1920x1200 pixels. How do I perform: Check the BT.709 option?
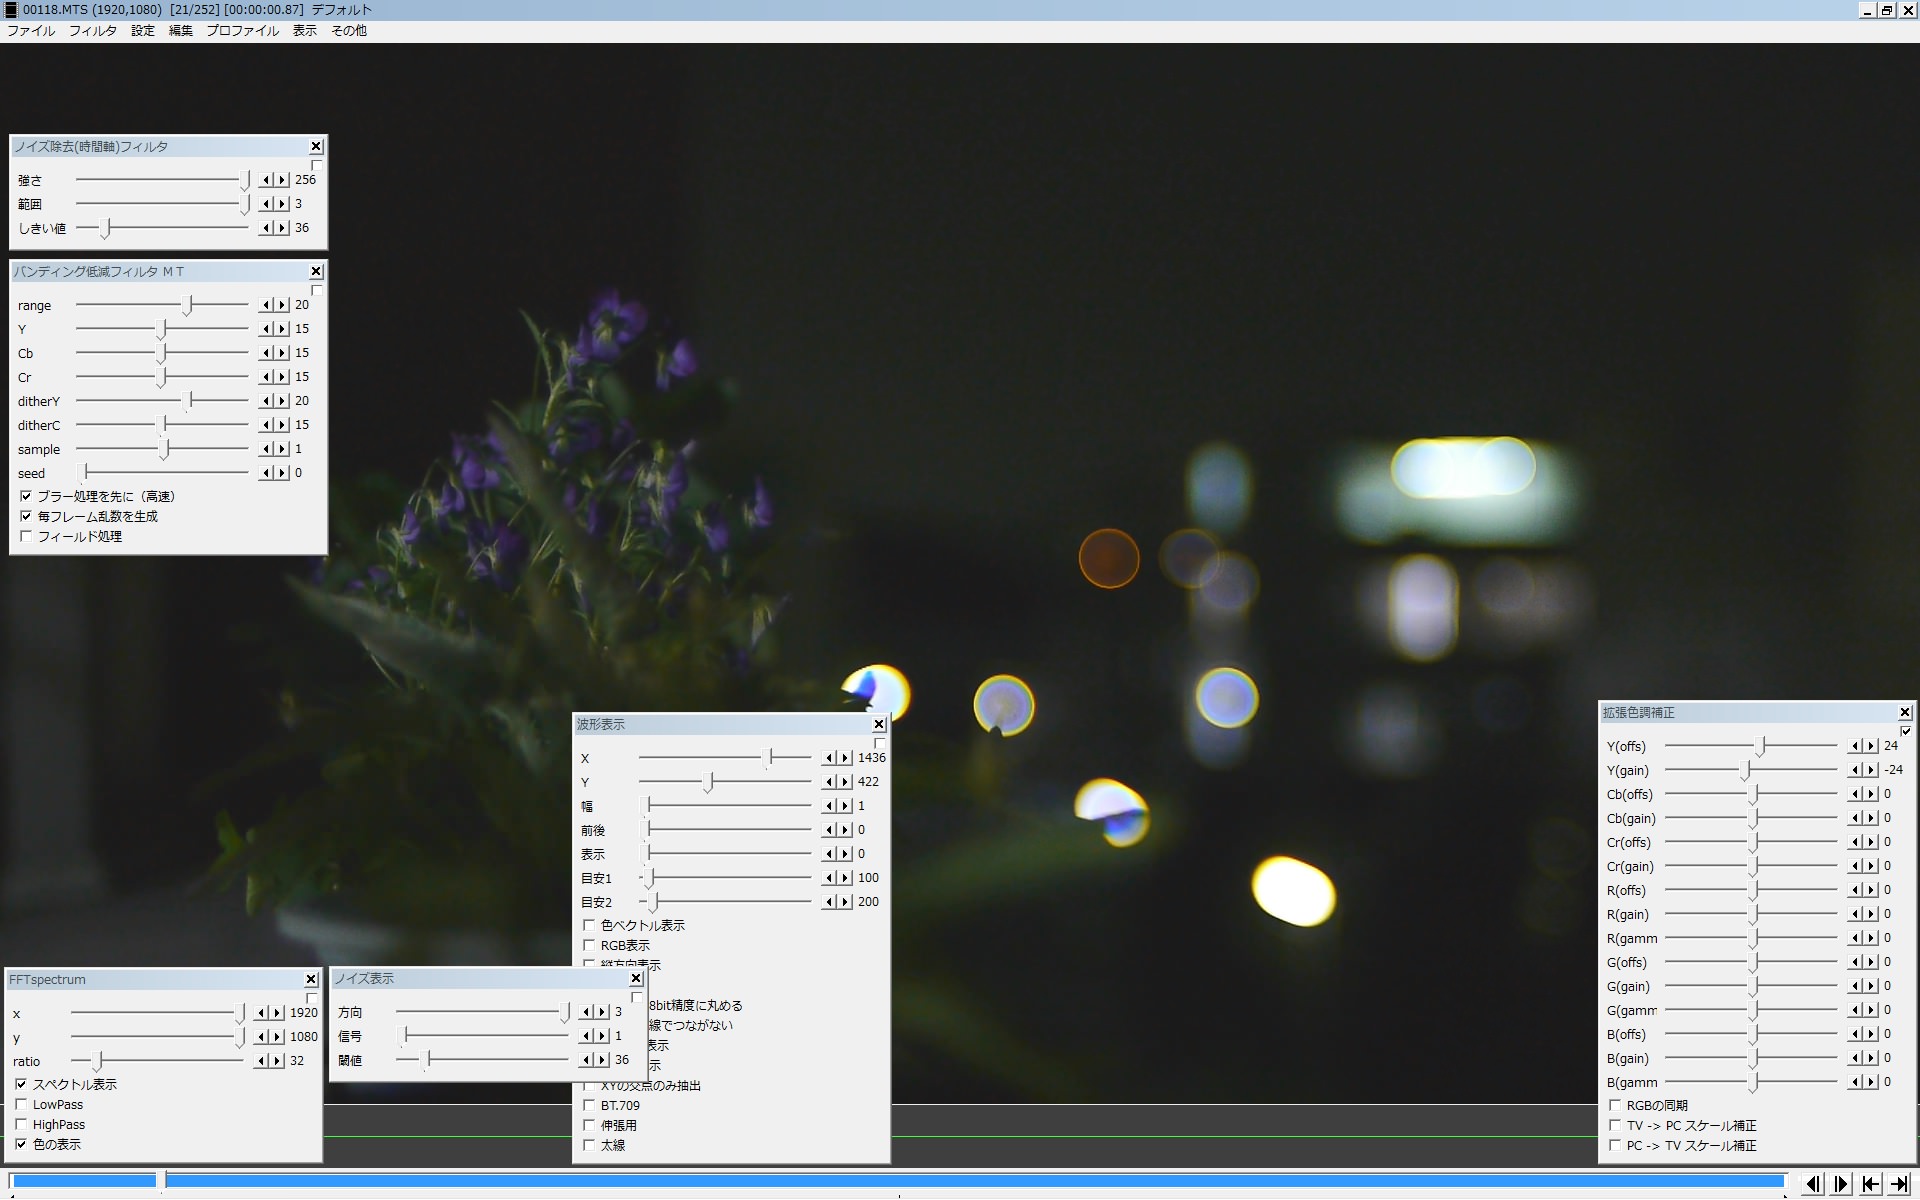(x=589, y=1106)
